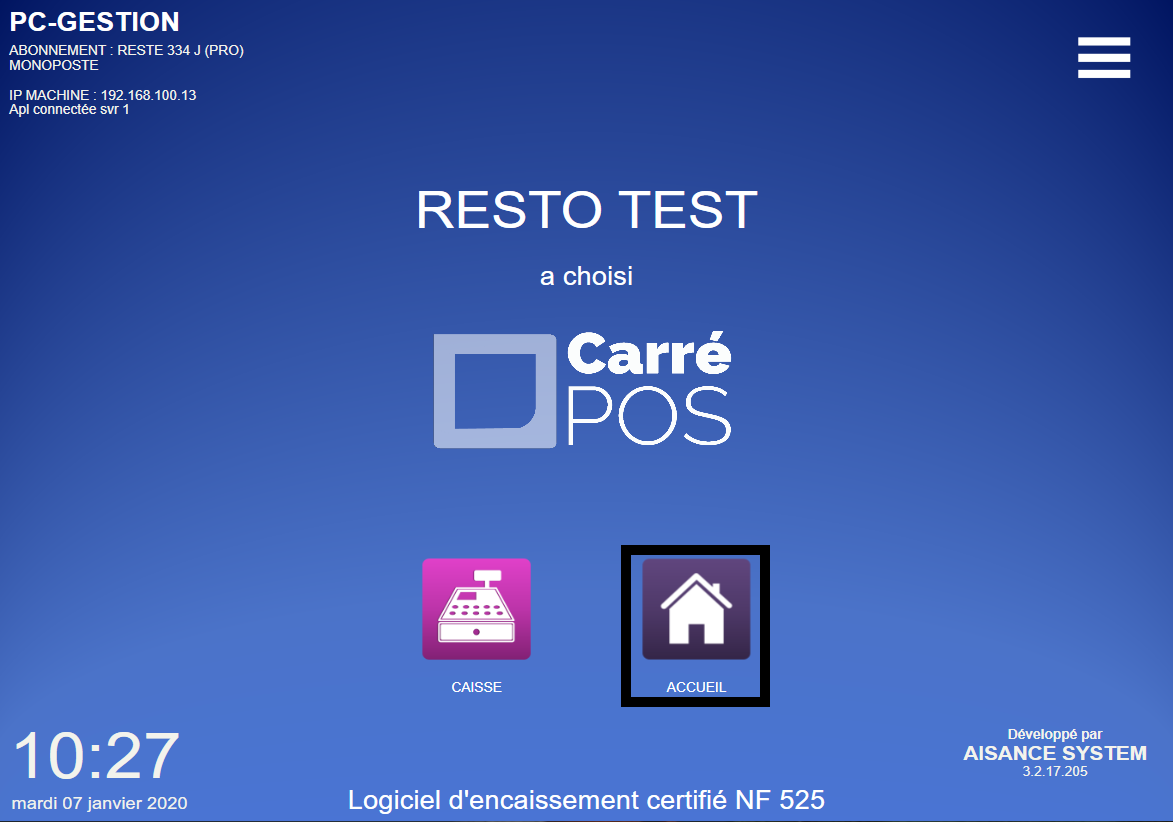
Task: Click the 'a choisi' text
Action: (586, 276)
